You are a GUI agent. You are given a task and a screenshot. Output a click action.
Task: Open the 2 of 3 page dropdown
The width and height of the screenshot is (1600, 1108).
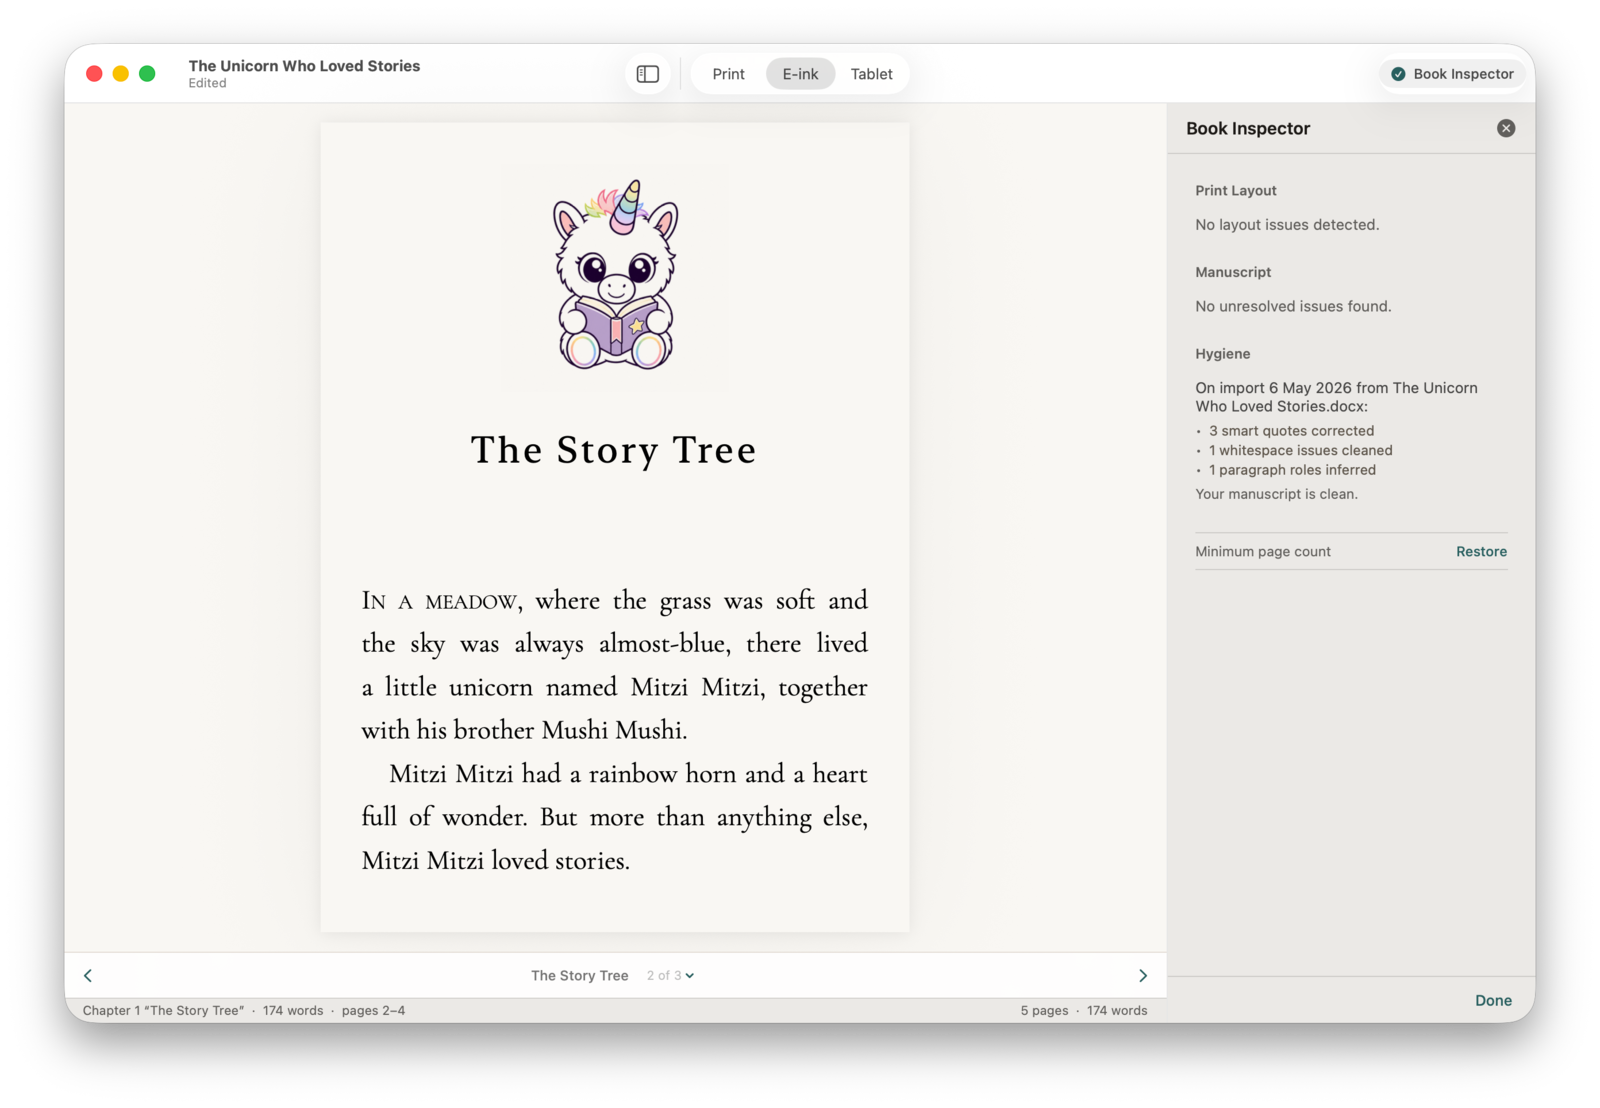(x=670, y=975)
